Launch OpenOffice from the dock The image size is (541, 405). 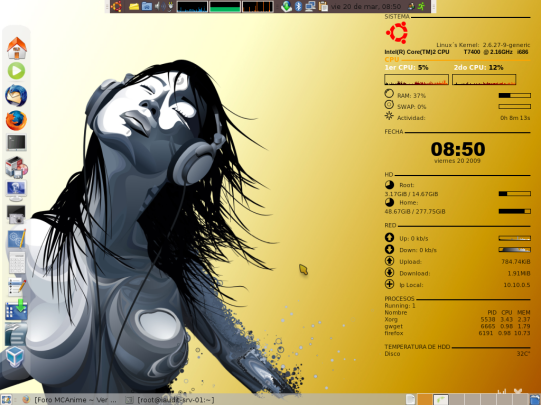(16, 334)
